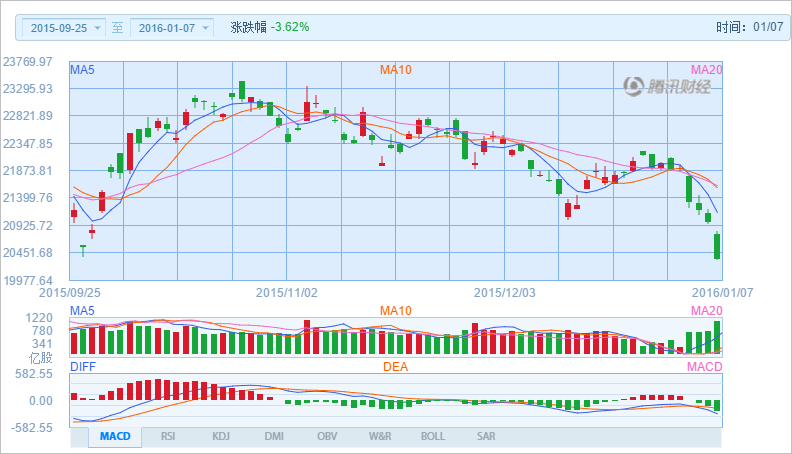
Task: Click the 至 separator between dates
Action: pos(117,27)
